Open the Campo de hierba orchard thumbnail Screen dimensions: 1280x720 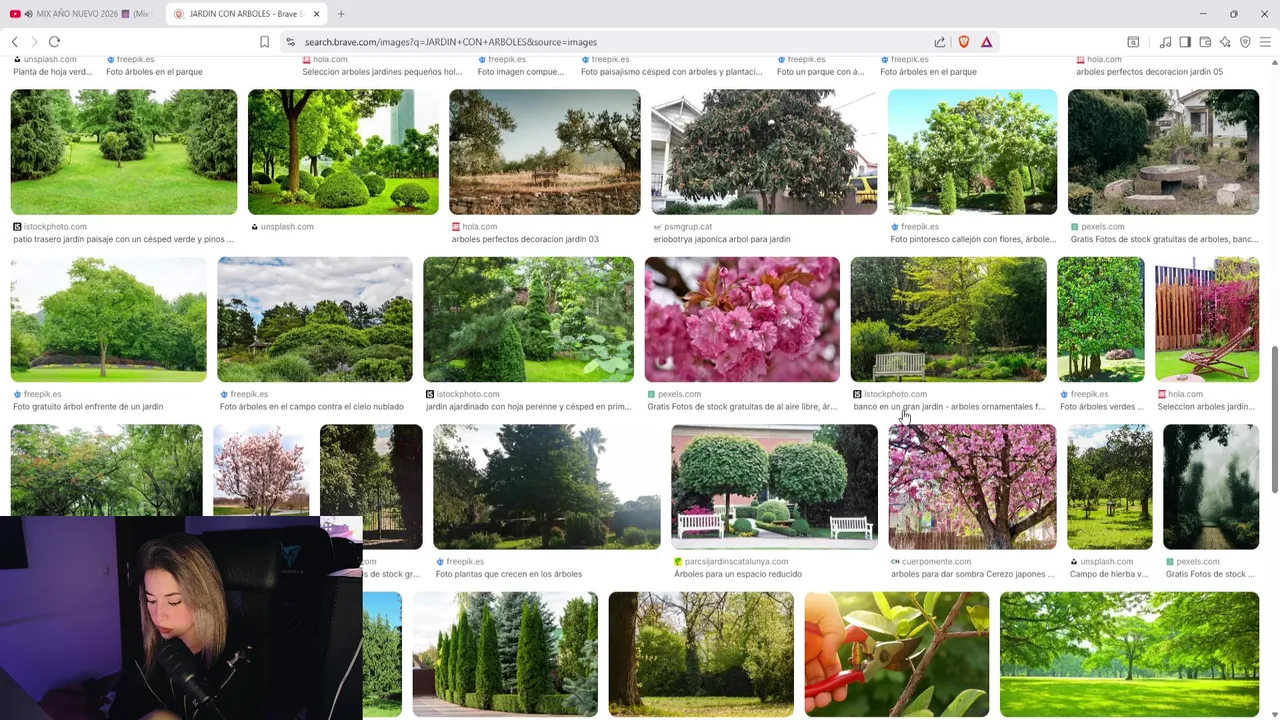pos(1110,487)
